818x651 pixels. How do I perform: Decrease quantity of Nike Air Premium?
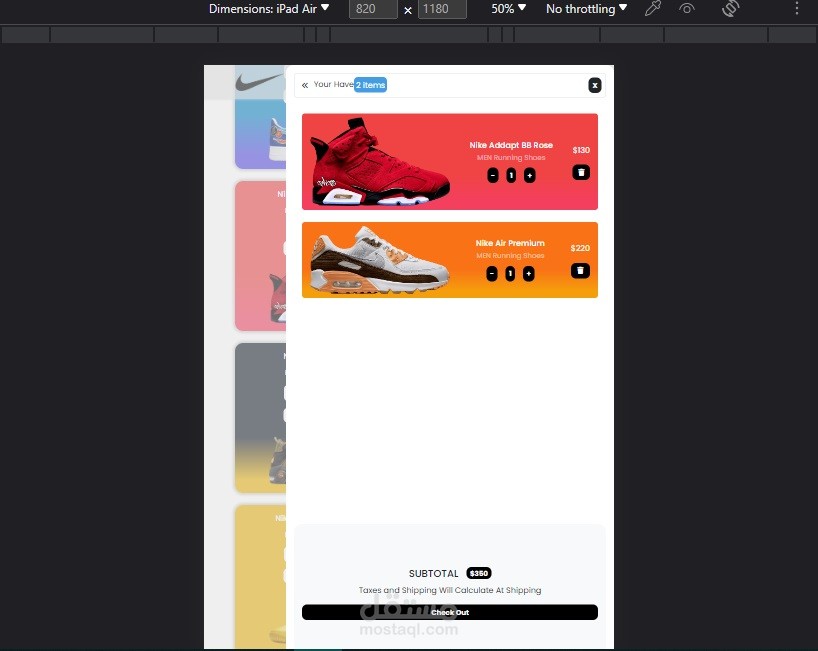[492, 274]
